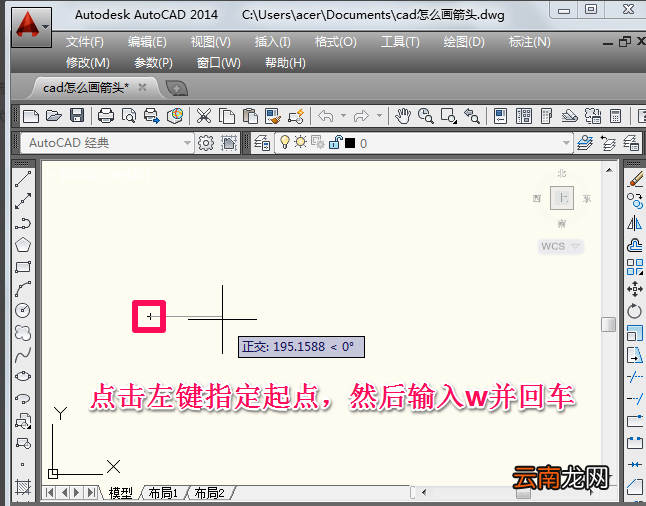
Task: Click the vertical scrollbar thumb
Action: click(608, 324)
